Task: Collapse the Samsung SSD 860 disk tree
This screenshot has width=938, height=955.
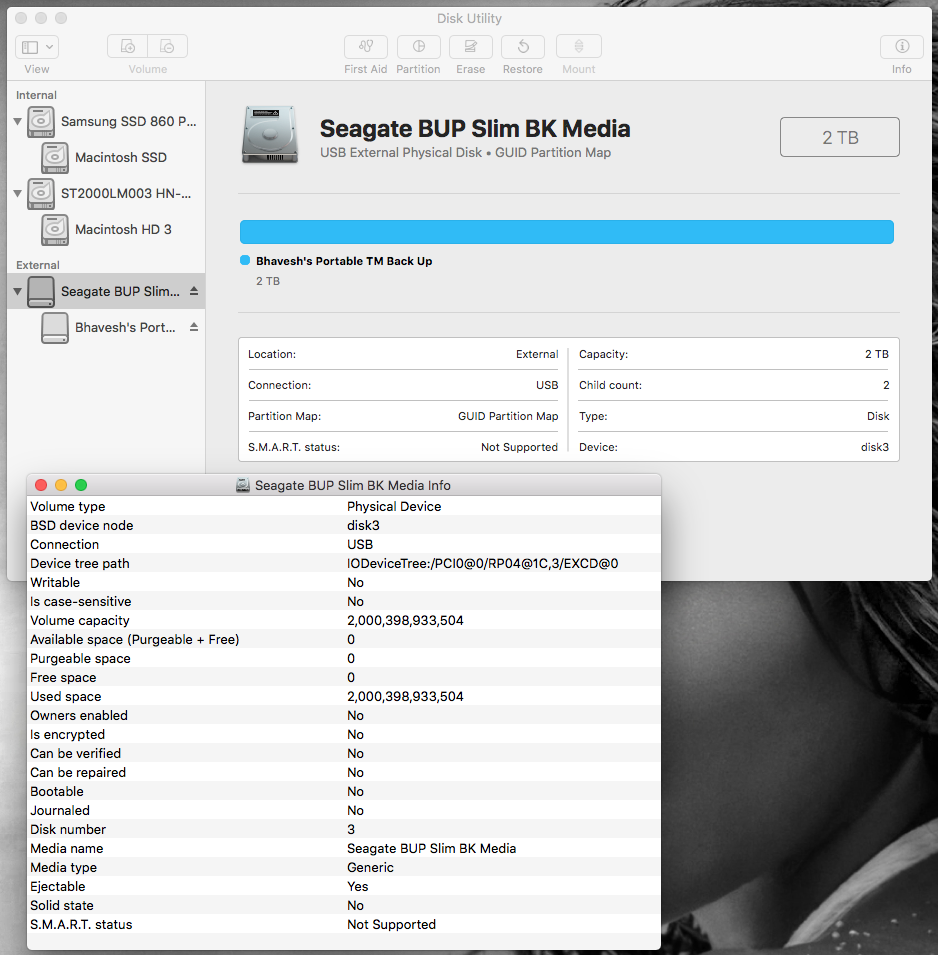Action: click(x=18, y=122)
